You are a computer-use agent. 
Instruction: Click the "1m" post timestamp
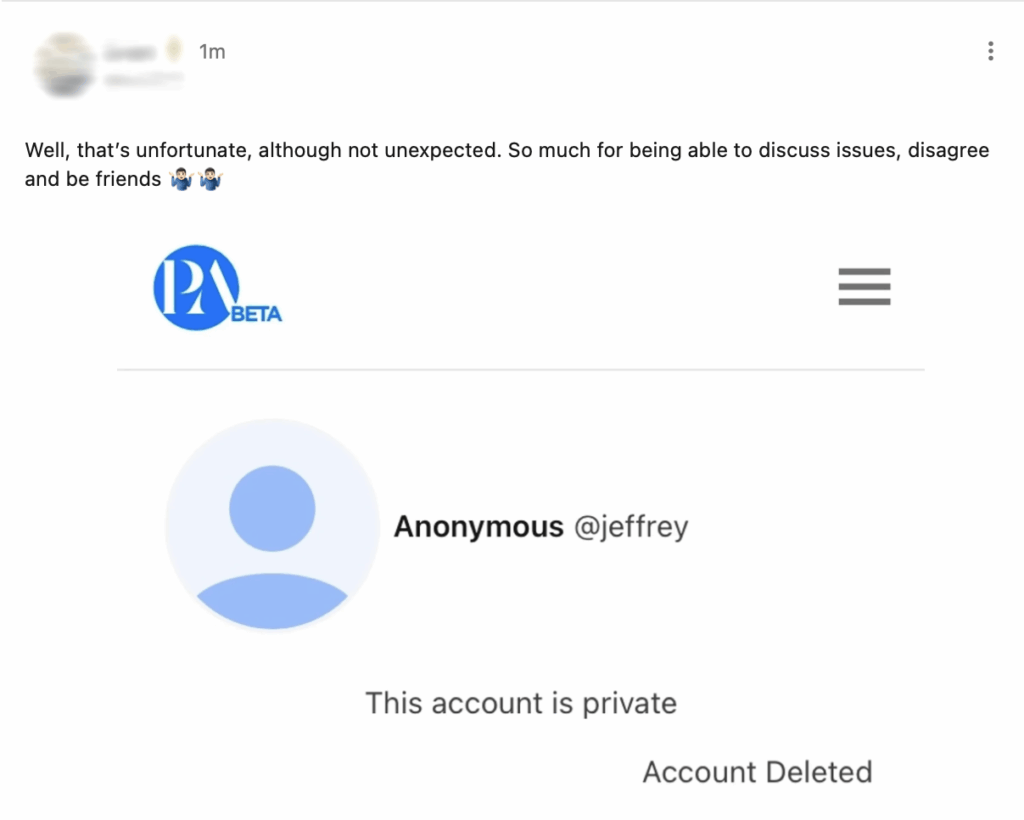pos(212,52)
